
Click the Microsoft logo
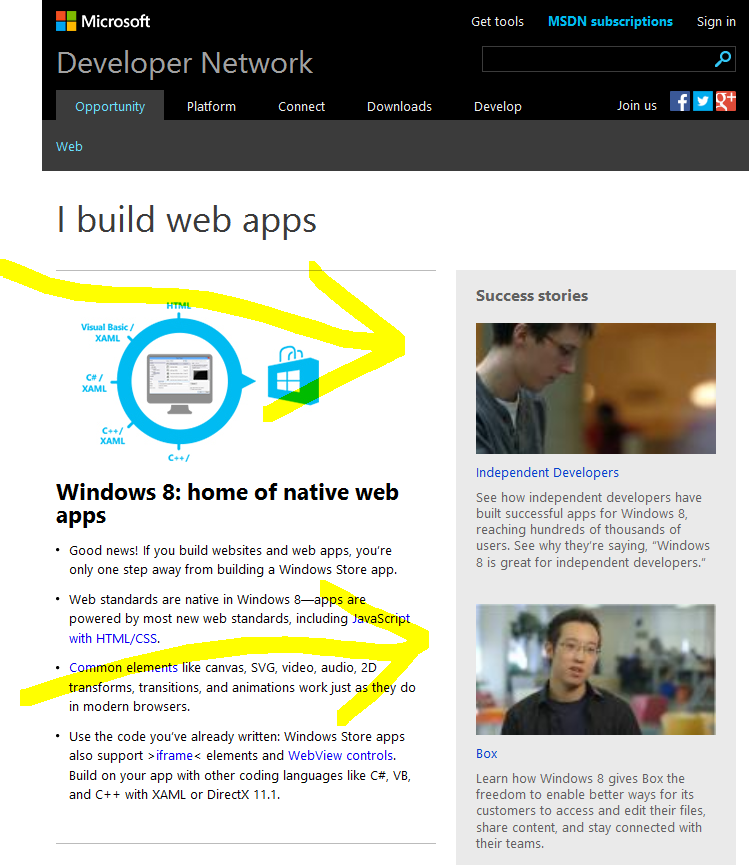(103, 21)
